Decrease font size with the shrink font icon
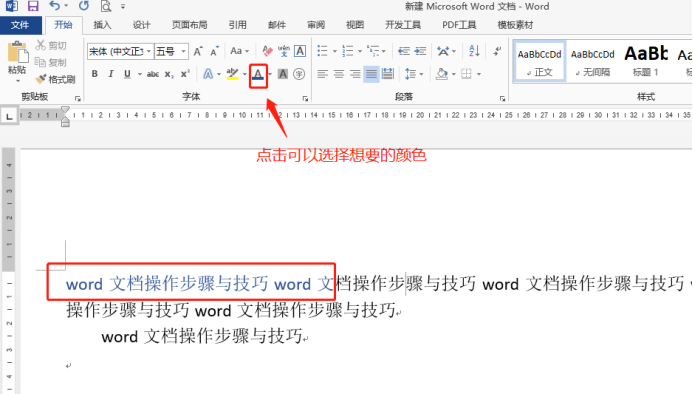 tap(215, 51)
